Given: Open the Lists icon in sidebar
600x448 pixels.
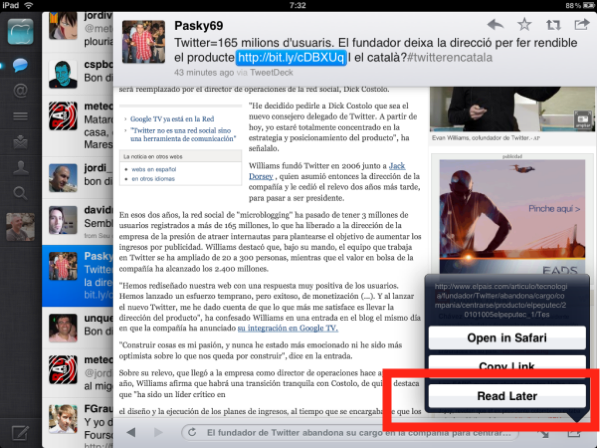Looking at the screenshot, I should click(20, 116).
